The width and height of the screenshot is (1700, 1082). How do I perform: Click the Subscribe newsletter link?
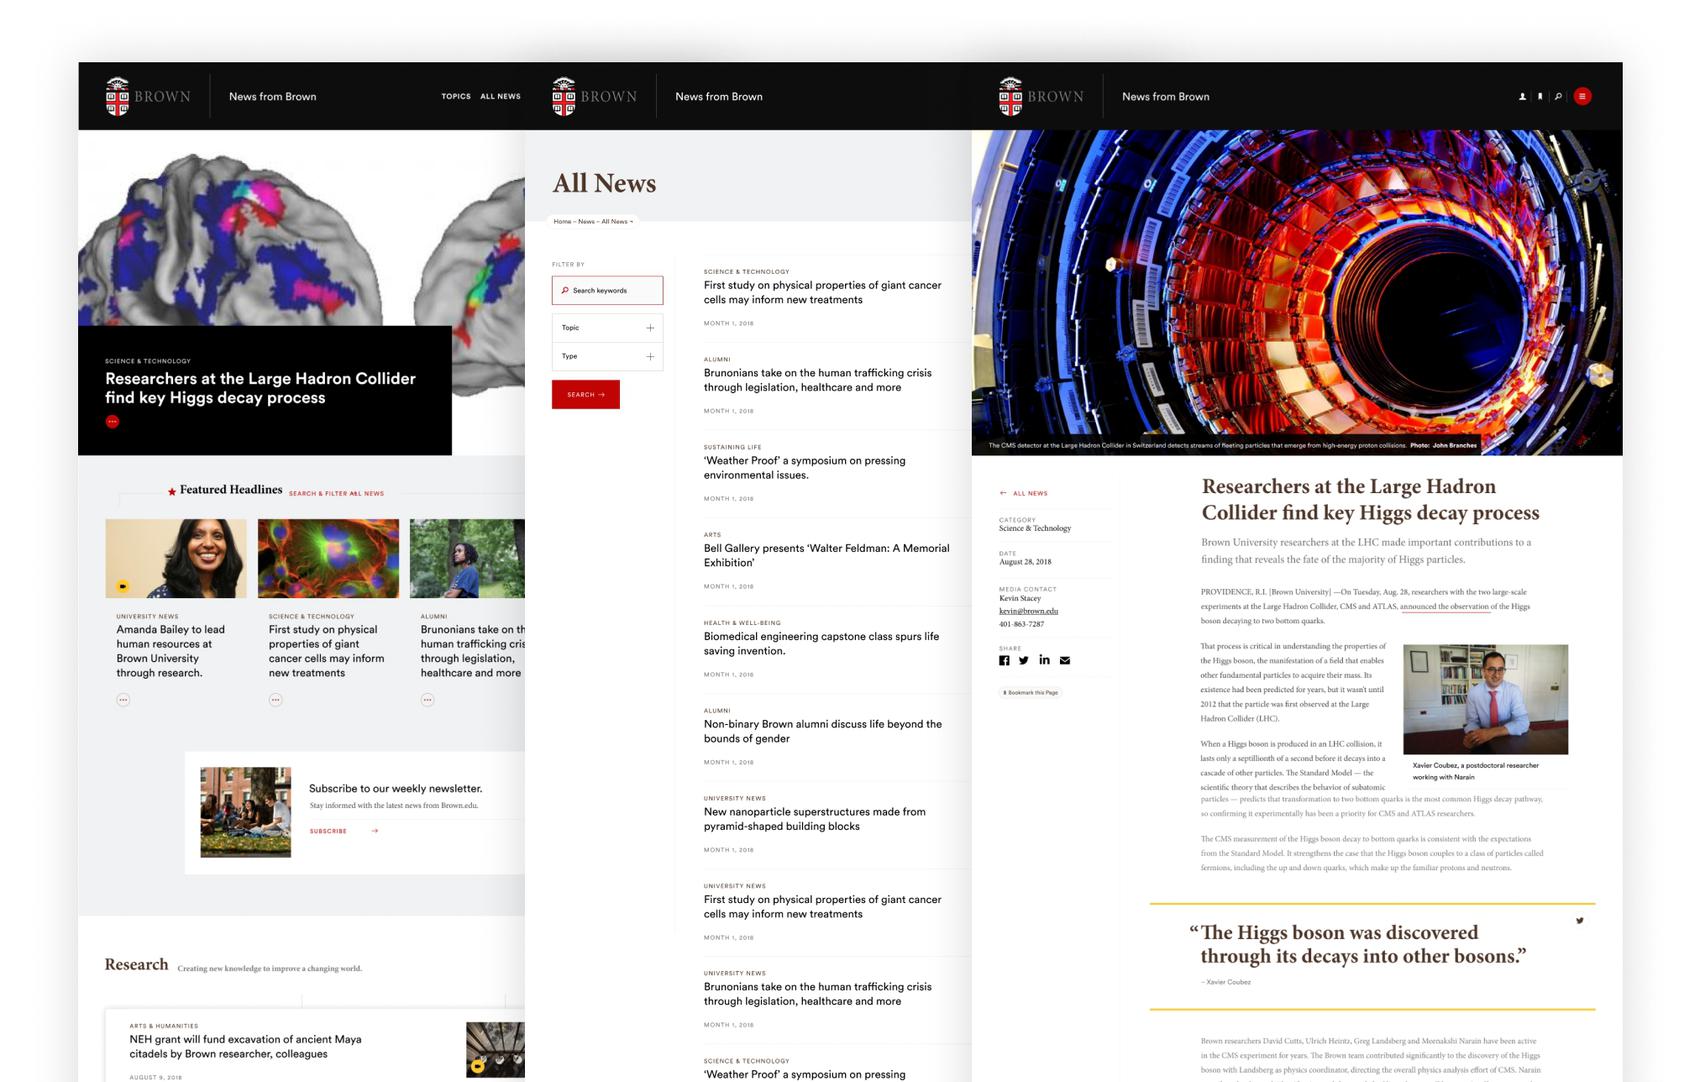pyautogui.click(x=329, y=831)
